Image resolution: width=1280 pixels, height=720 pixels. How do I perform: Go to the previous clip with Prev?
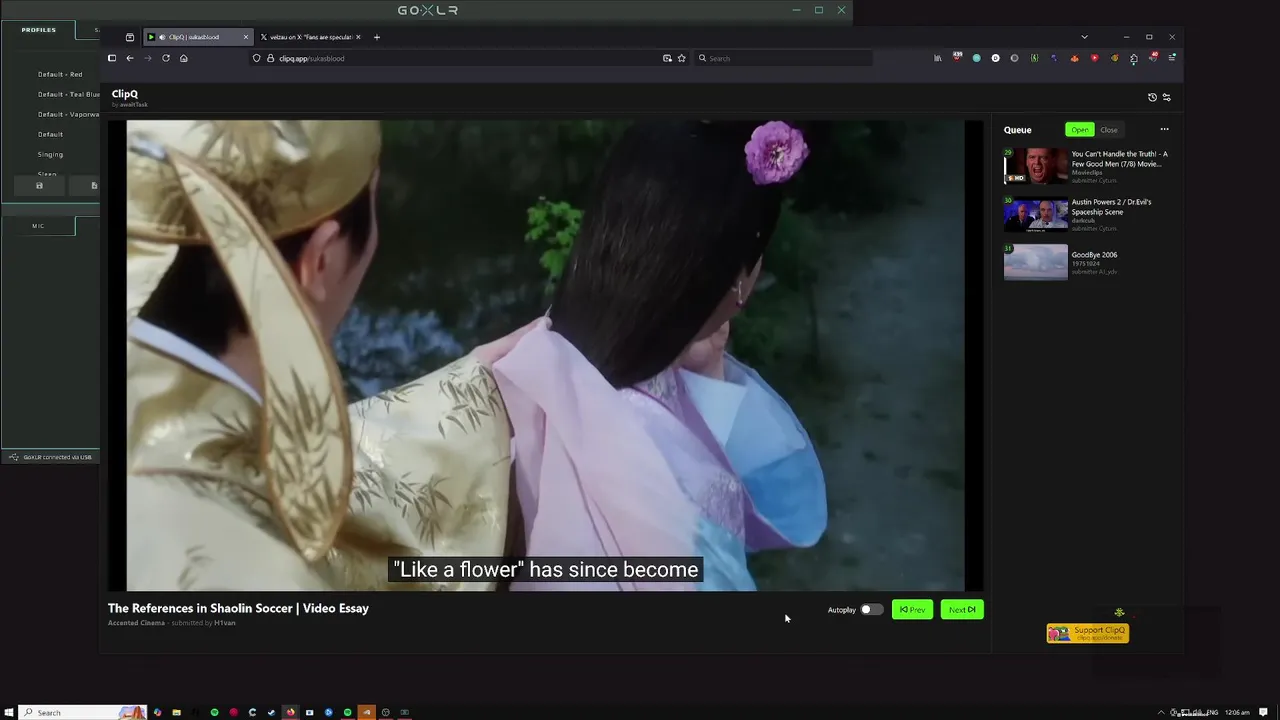click(912, 609)
